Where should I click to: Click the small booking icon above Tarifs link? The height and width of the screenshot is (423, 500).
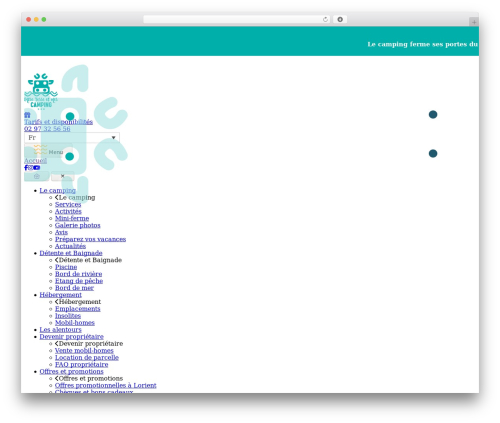pos(27,115)
